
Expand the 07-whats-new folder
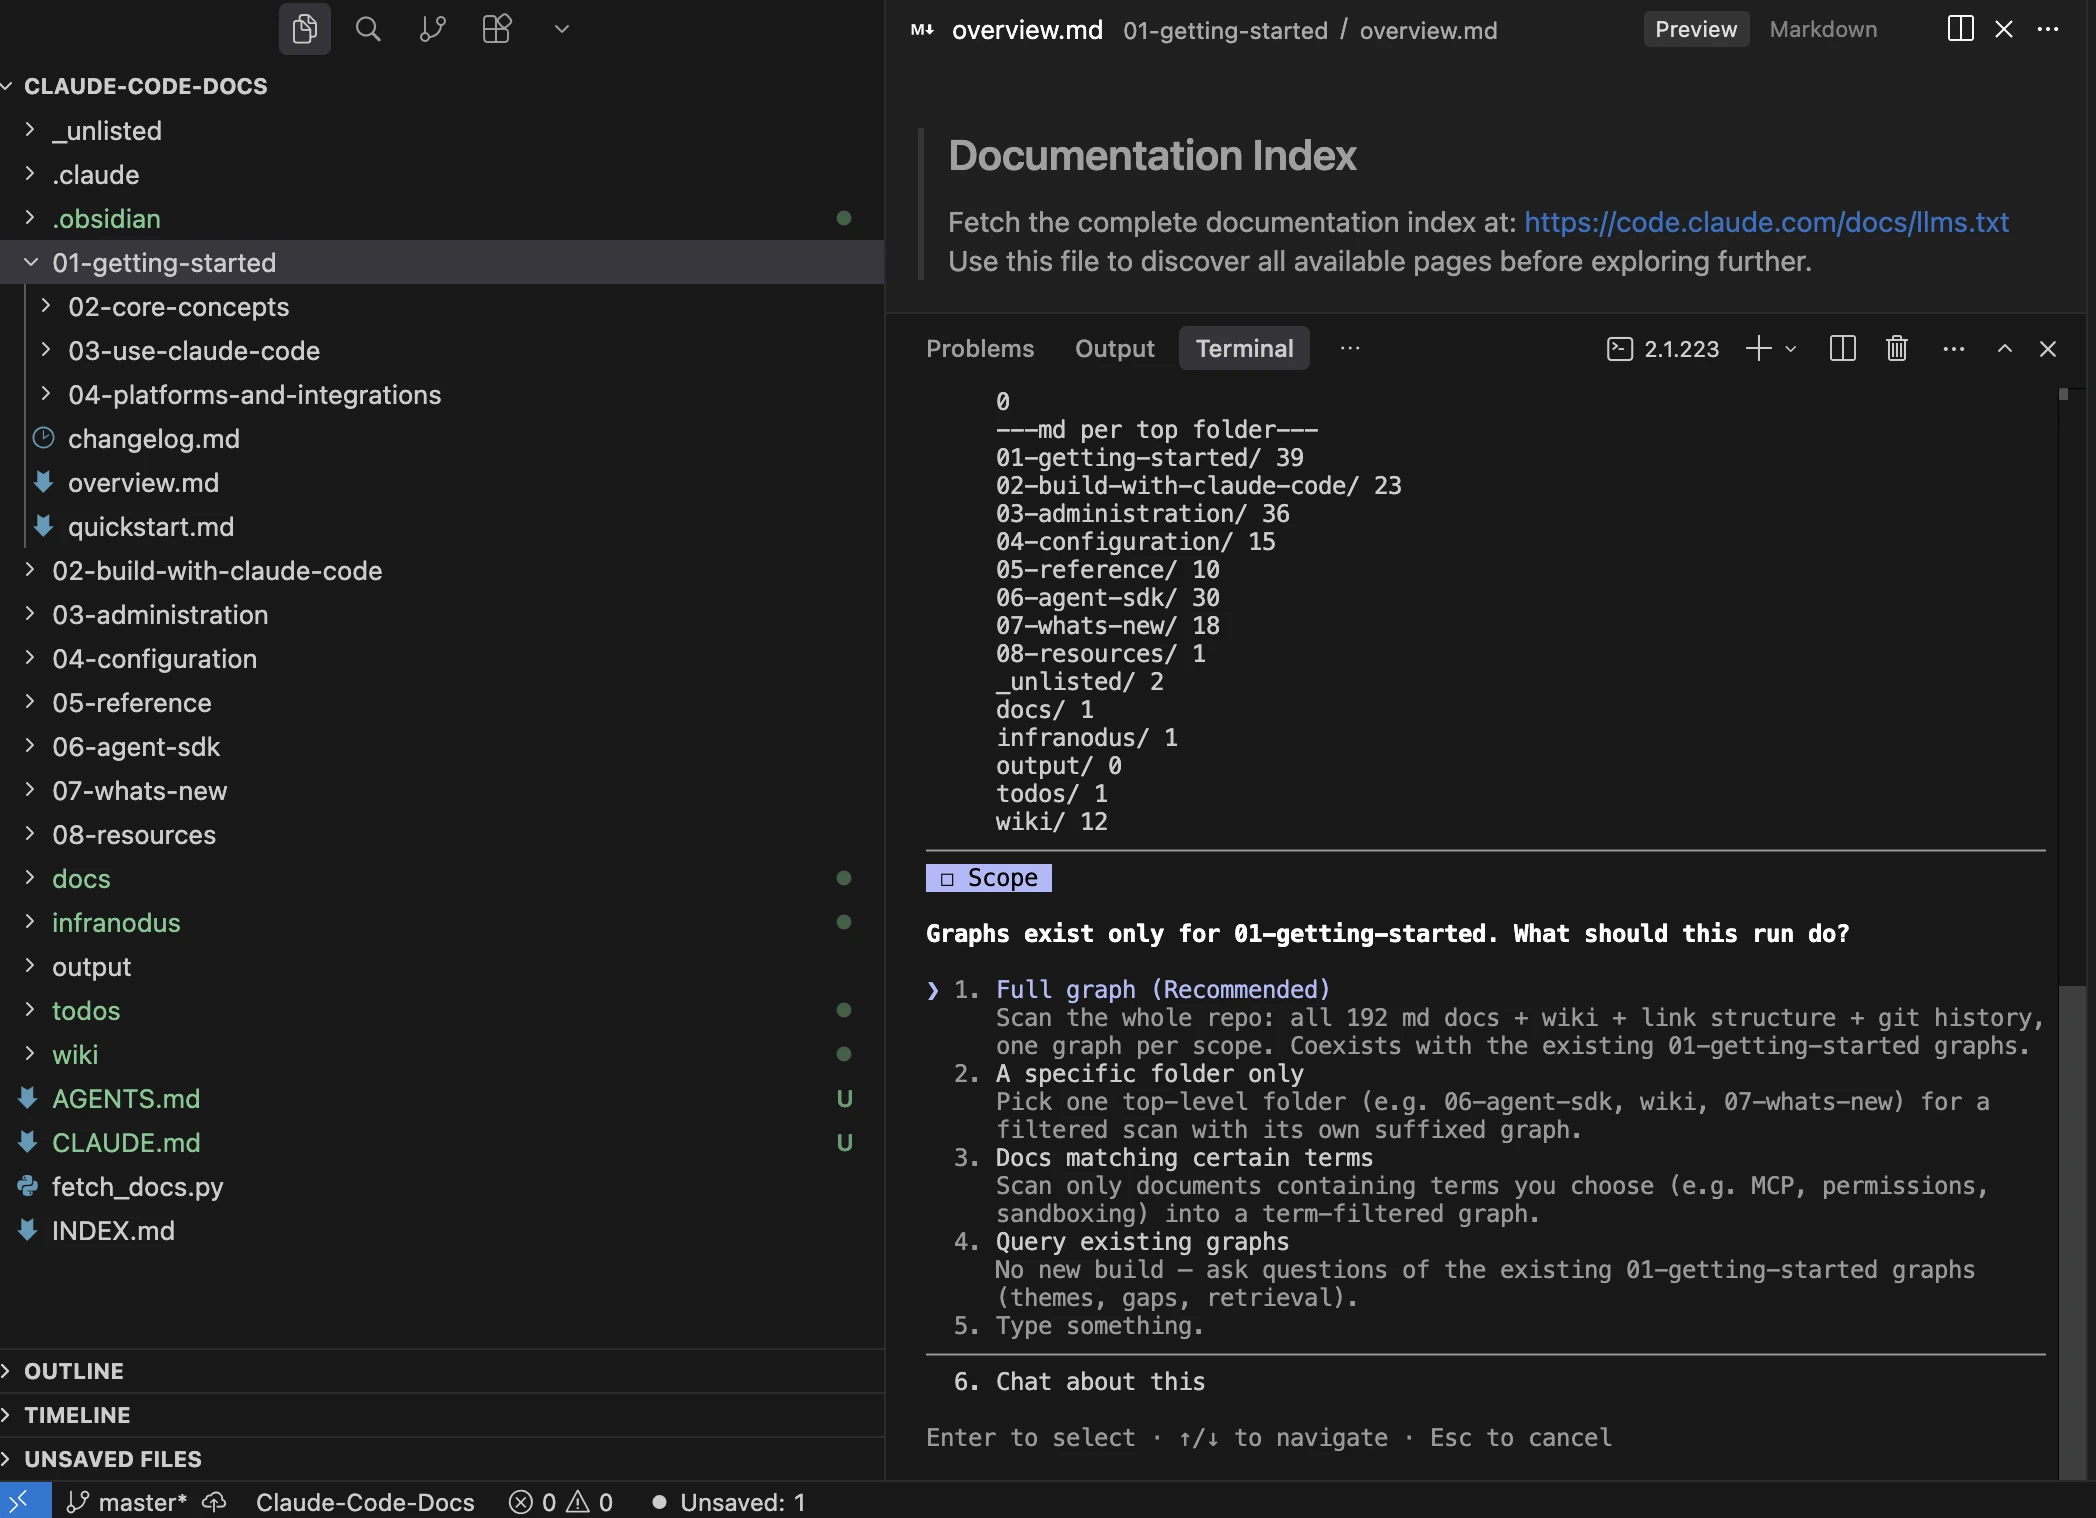click(x=442, y=790)
